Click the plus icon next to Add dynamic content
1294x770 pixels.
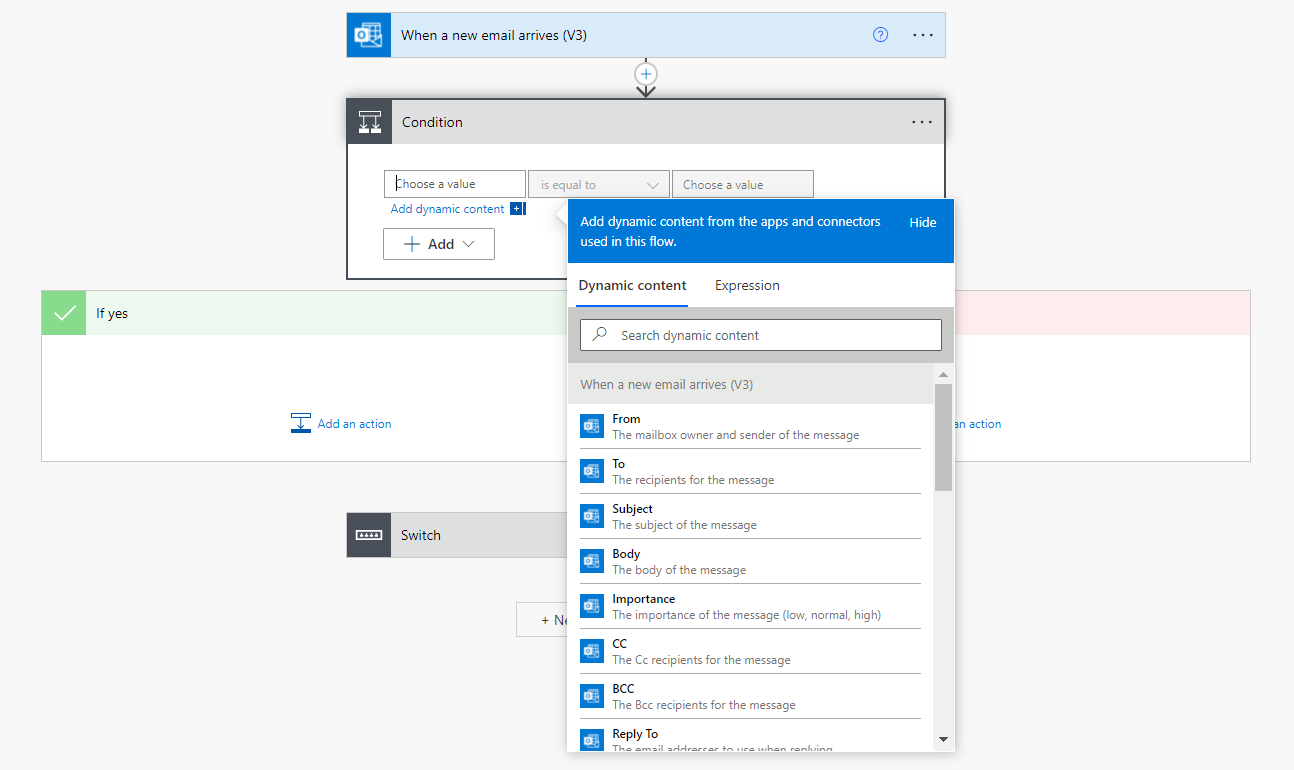pyautogui.click(x=517, y=208)
